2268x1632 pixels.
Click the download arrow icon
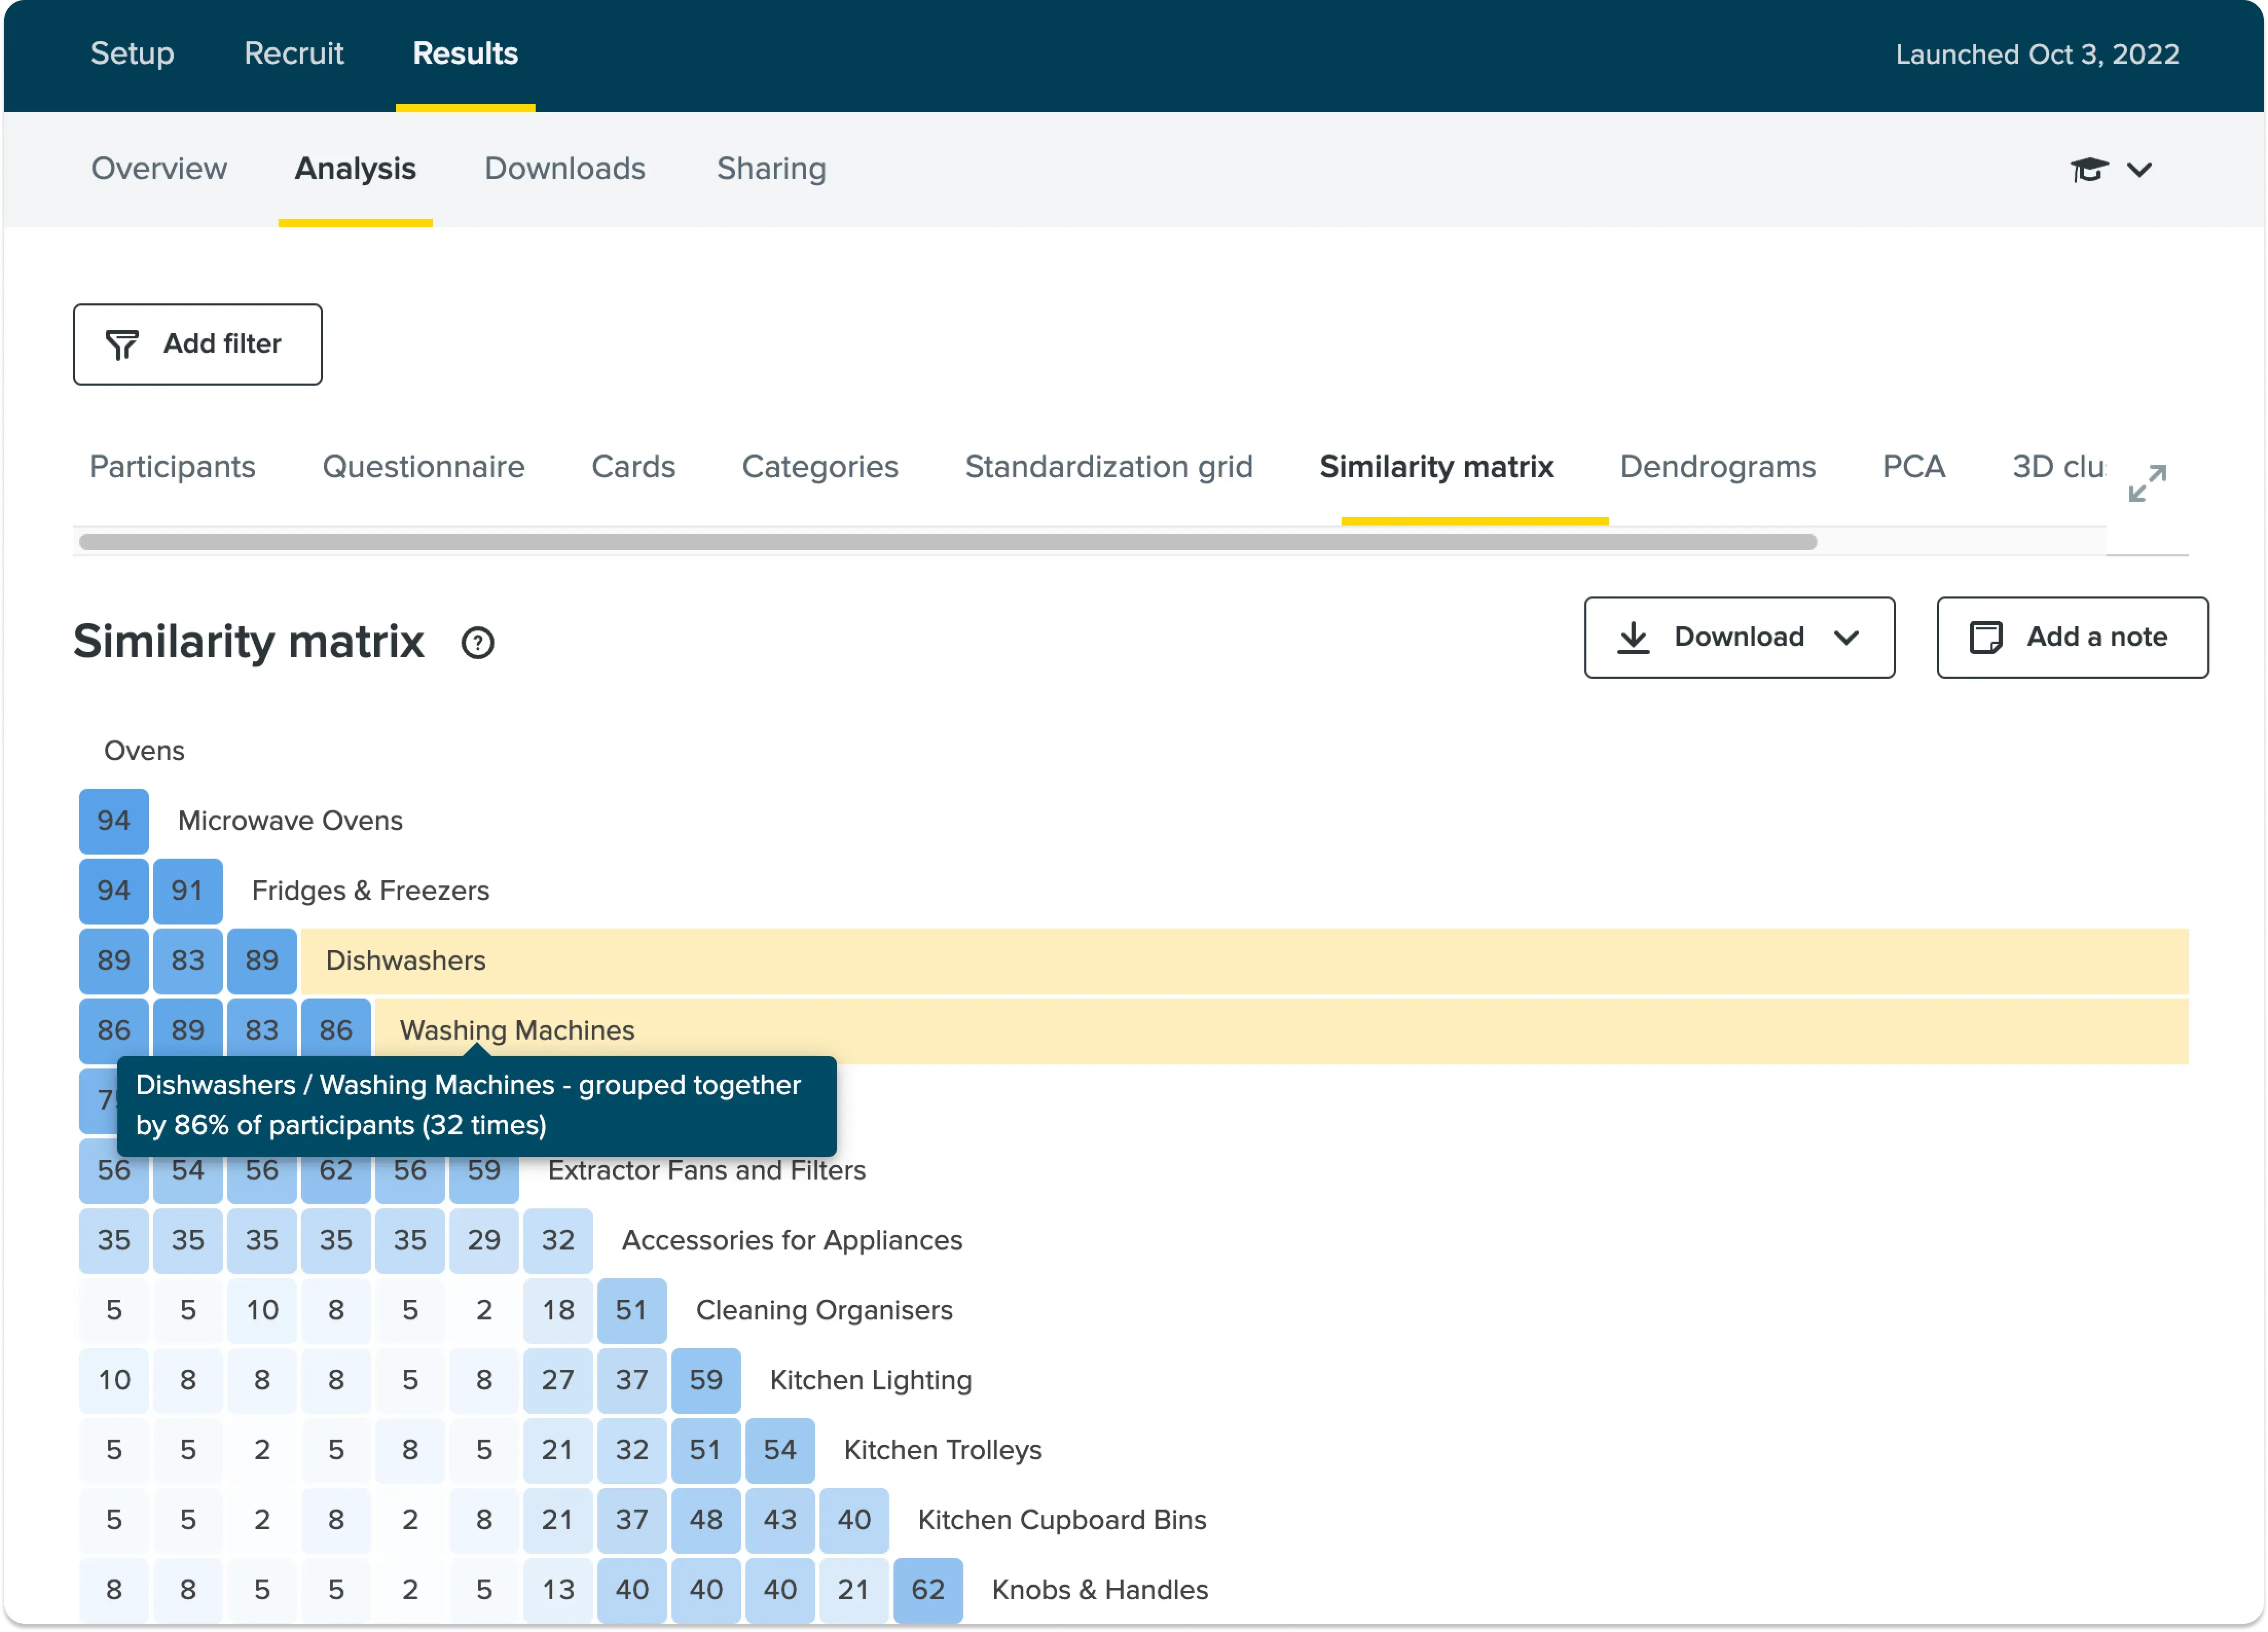coord(1633,638)
